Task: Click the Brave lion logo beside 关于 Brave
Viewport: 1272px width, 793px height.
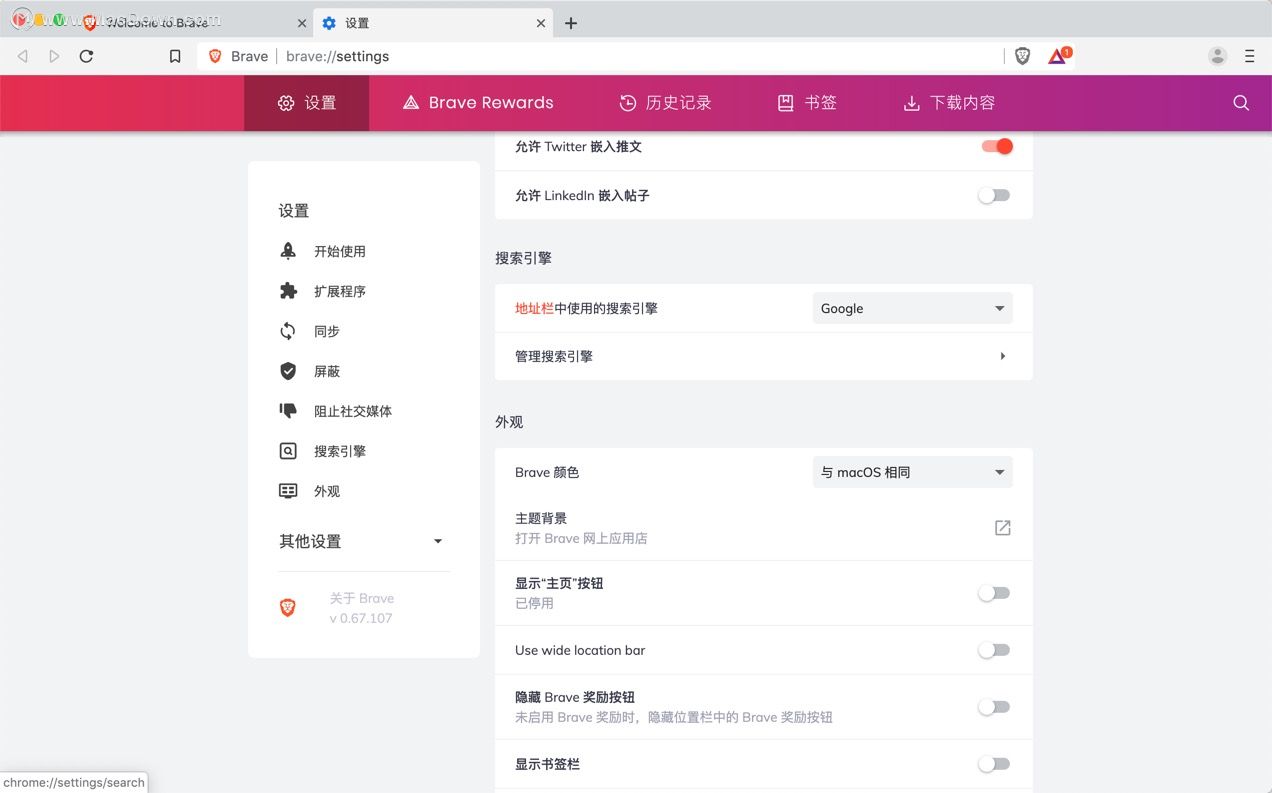Action: [x=288, y=608]
